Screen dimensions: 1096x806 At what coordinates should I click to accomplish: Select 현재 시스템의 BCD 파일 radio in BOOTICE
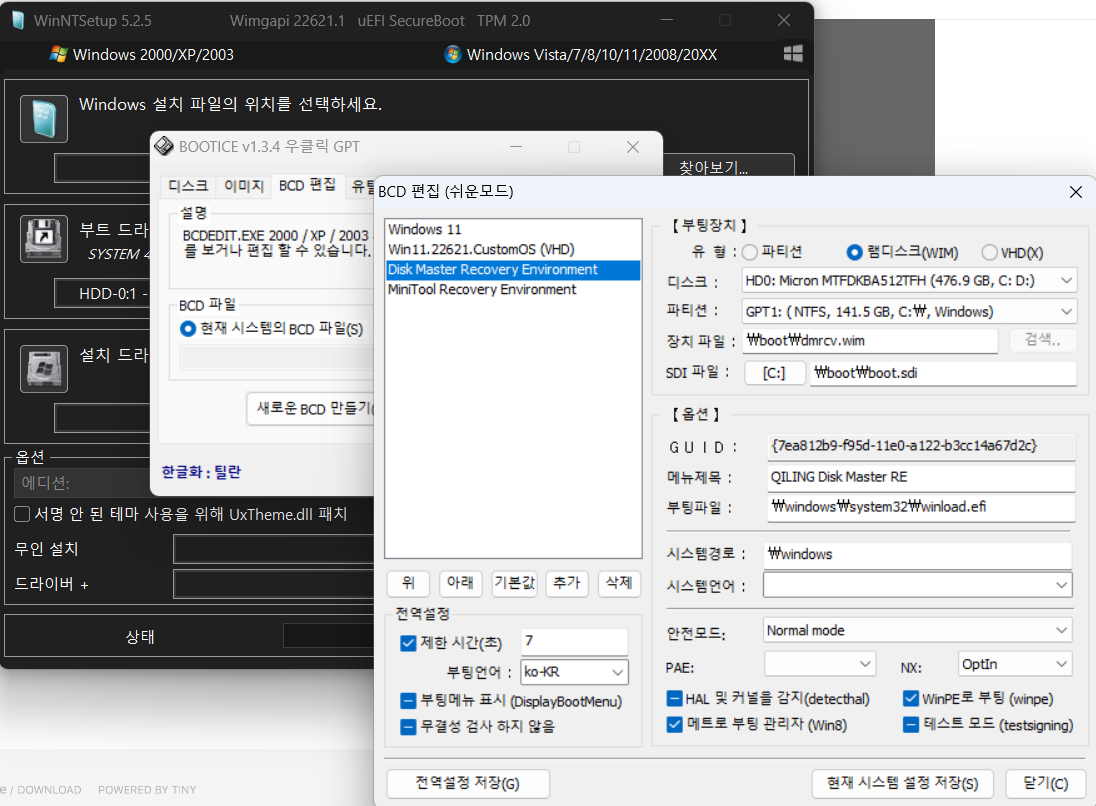point(187,329)
